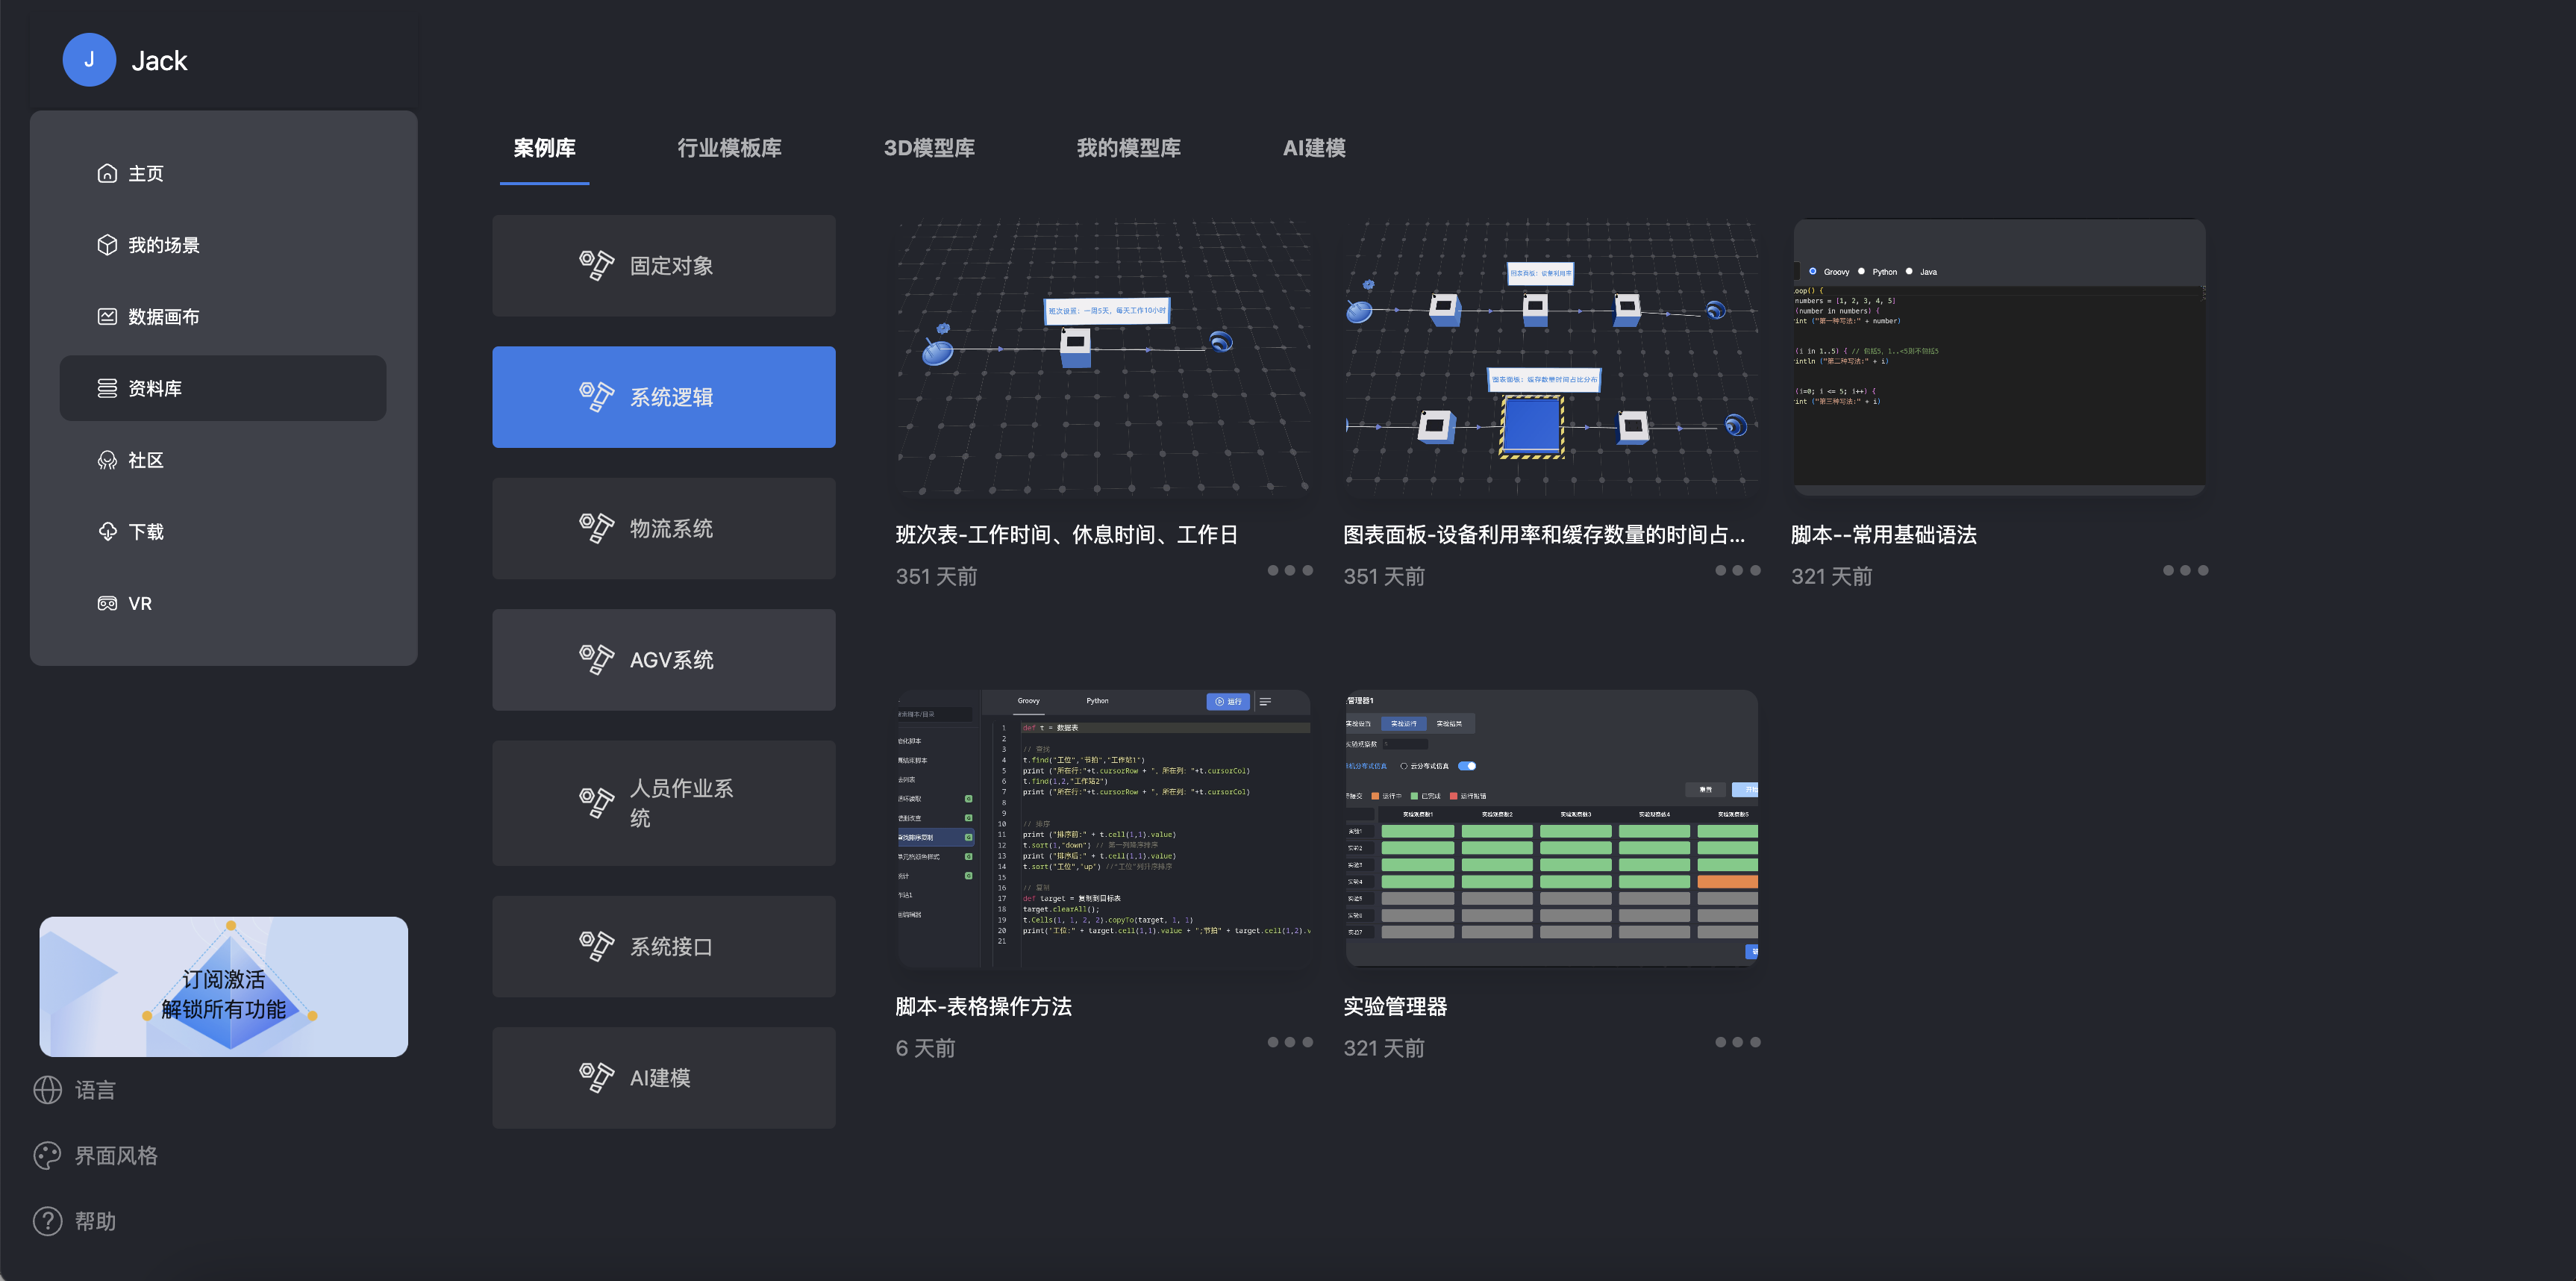The height and width of the screenshot is (1281, 2576).
Task: Expand three-dot menu for 实验管理器
Action: (1738, 1042)
